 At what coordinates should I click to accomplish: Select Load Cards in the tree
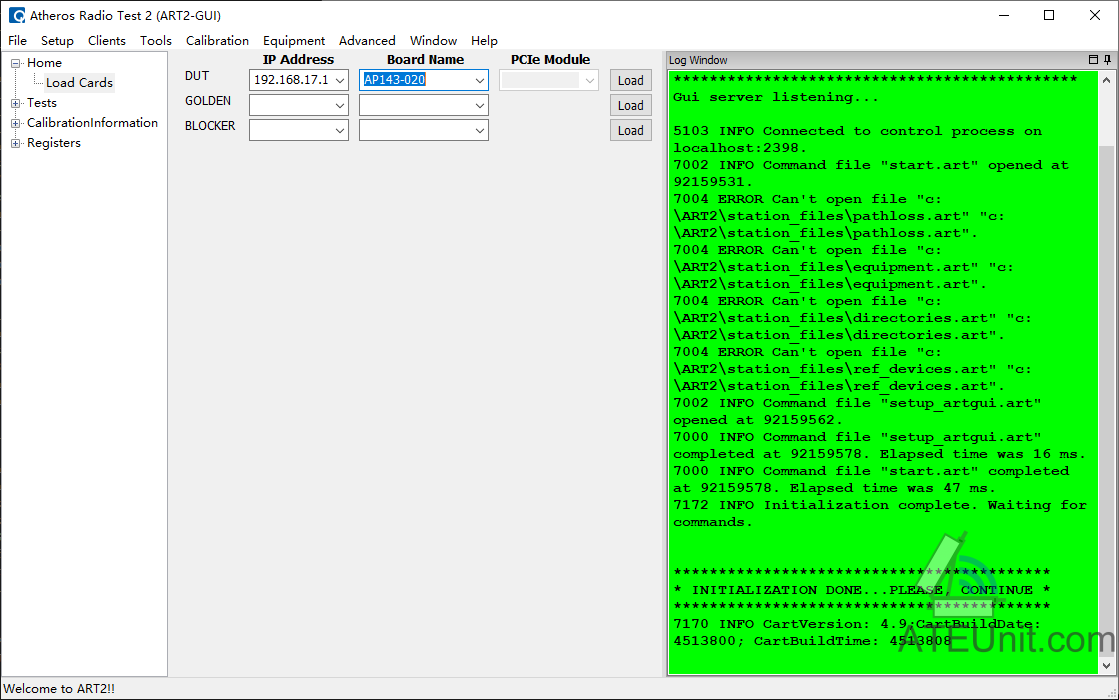[x=79, y=83]
